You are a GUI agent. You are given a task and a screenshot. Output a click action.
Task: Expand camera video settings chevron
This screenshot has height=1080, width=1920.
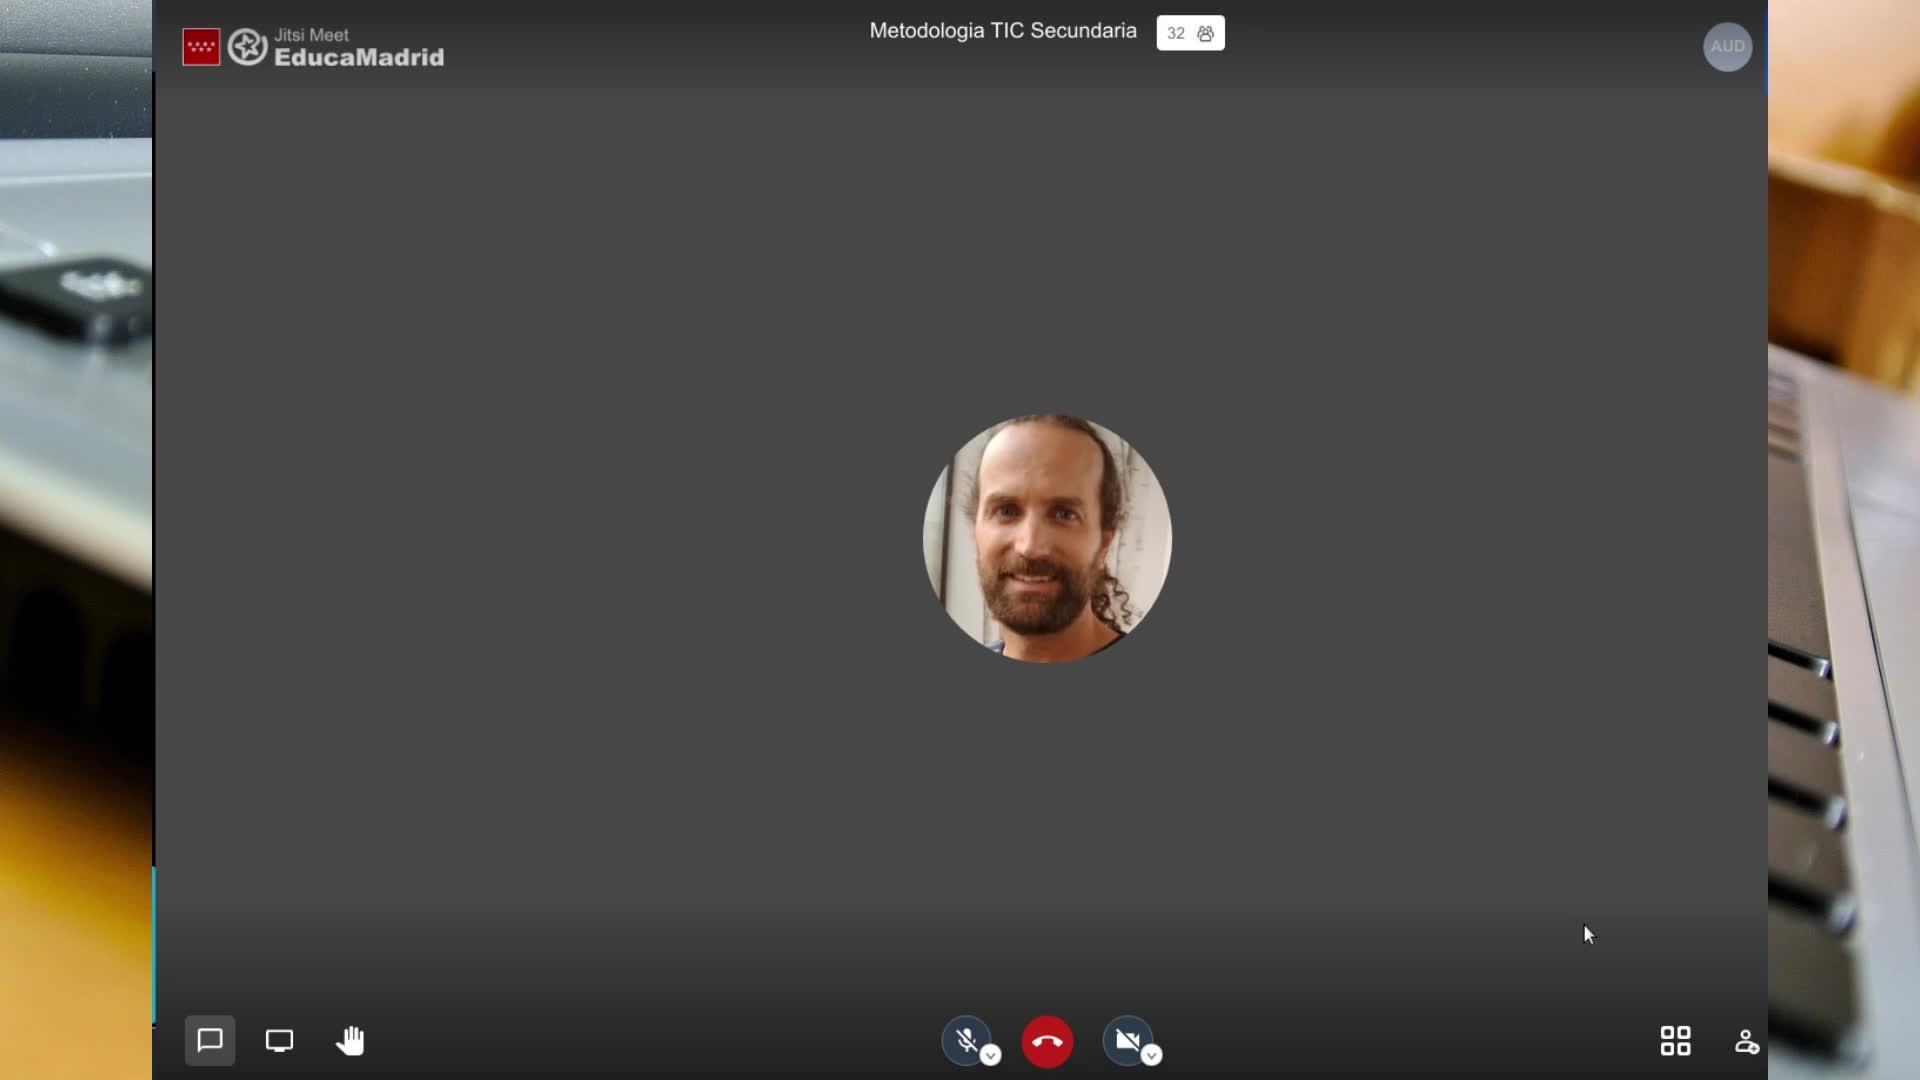coord(1152,1056)
